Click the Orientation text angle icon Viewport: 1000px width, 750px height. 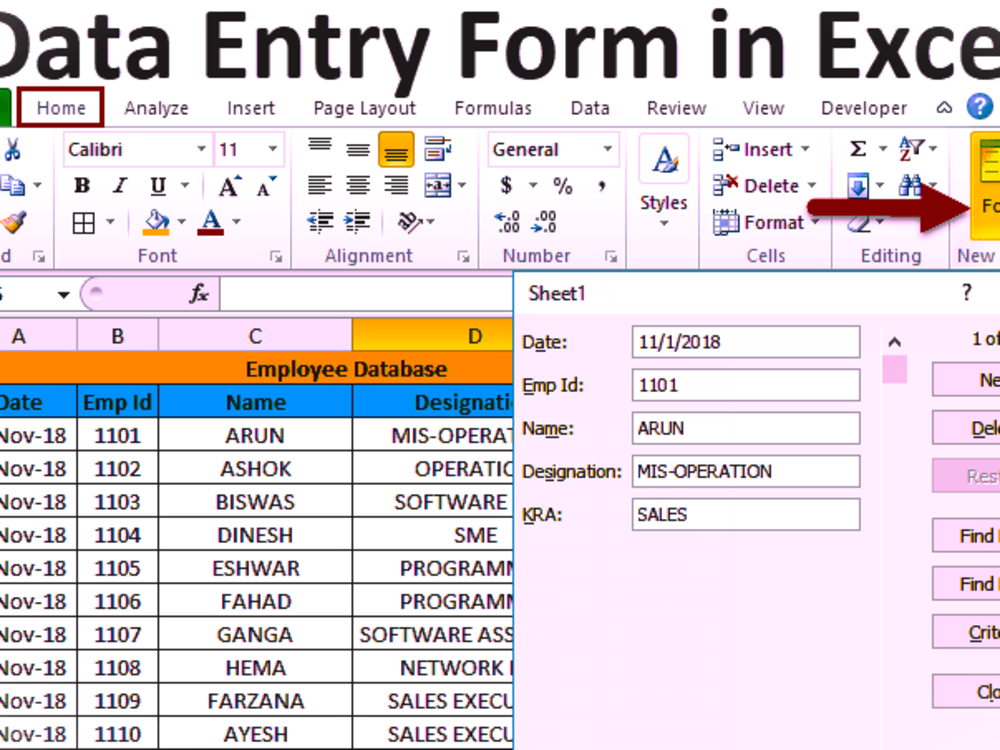click(x=410, y=222)
